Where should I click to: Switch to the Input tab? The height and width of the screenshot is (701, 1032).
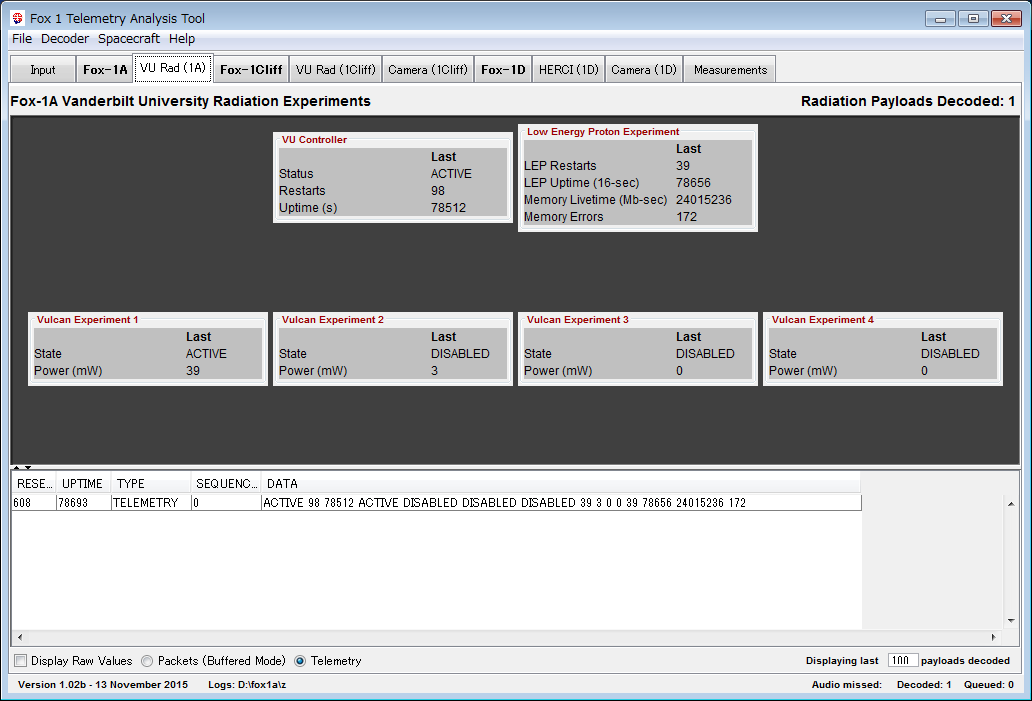[x=43, y=70]
